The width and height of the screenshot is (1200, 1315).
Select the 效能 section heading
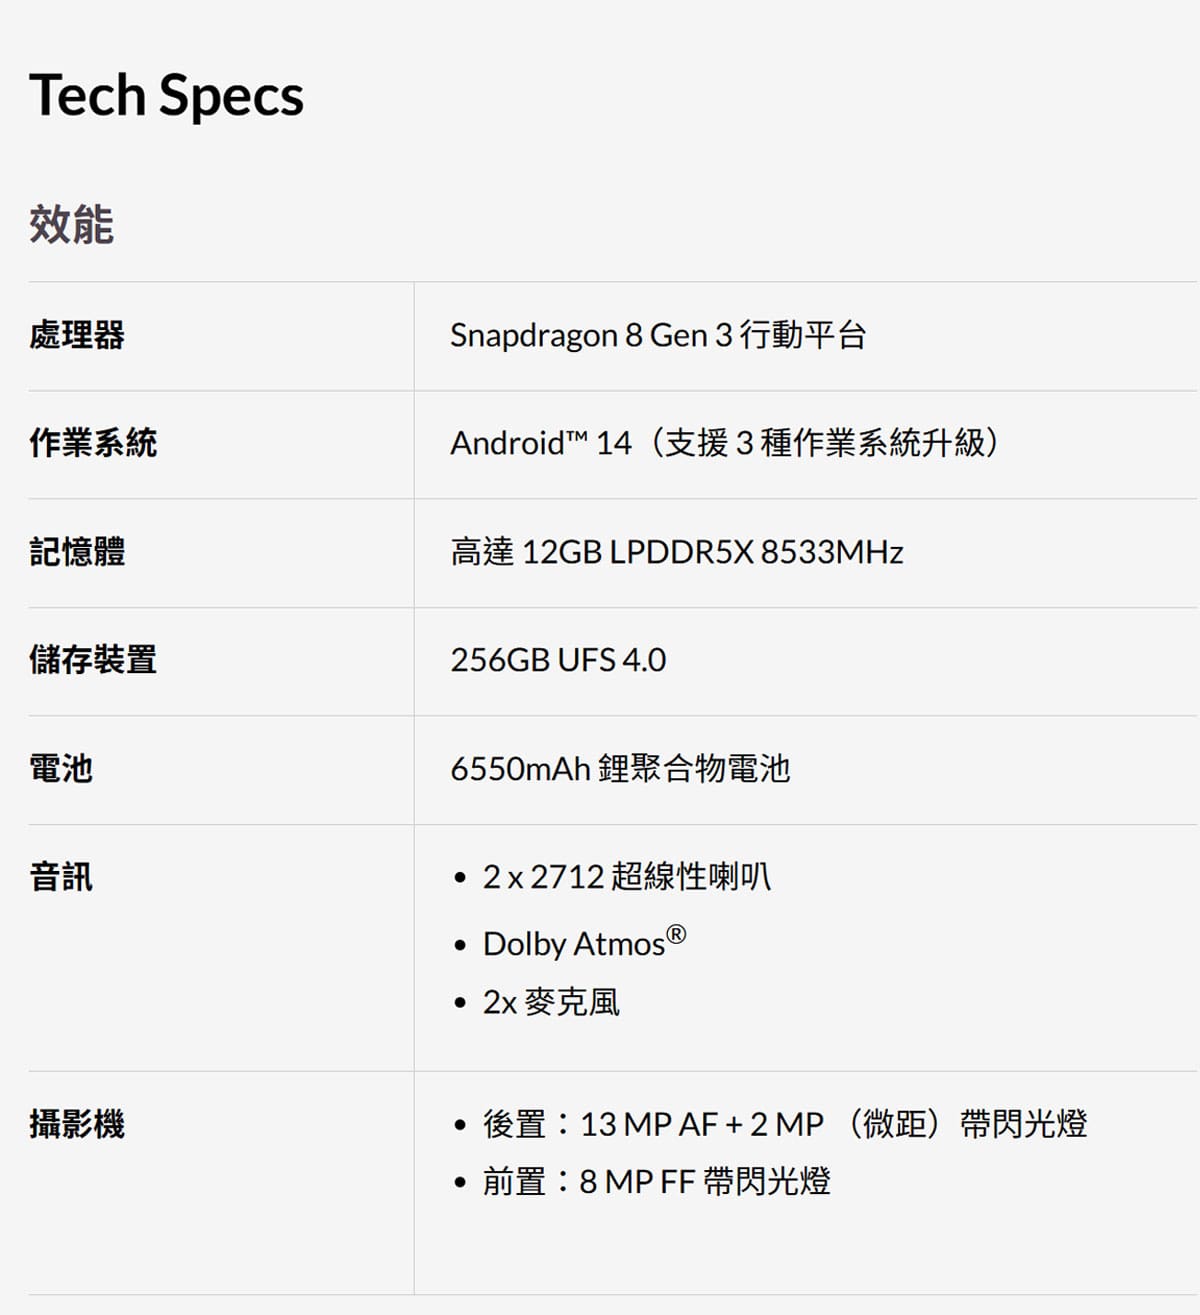click(x=71, y=224)
